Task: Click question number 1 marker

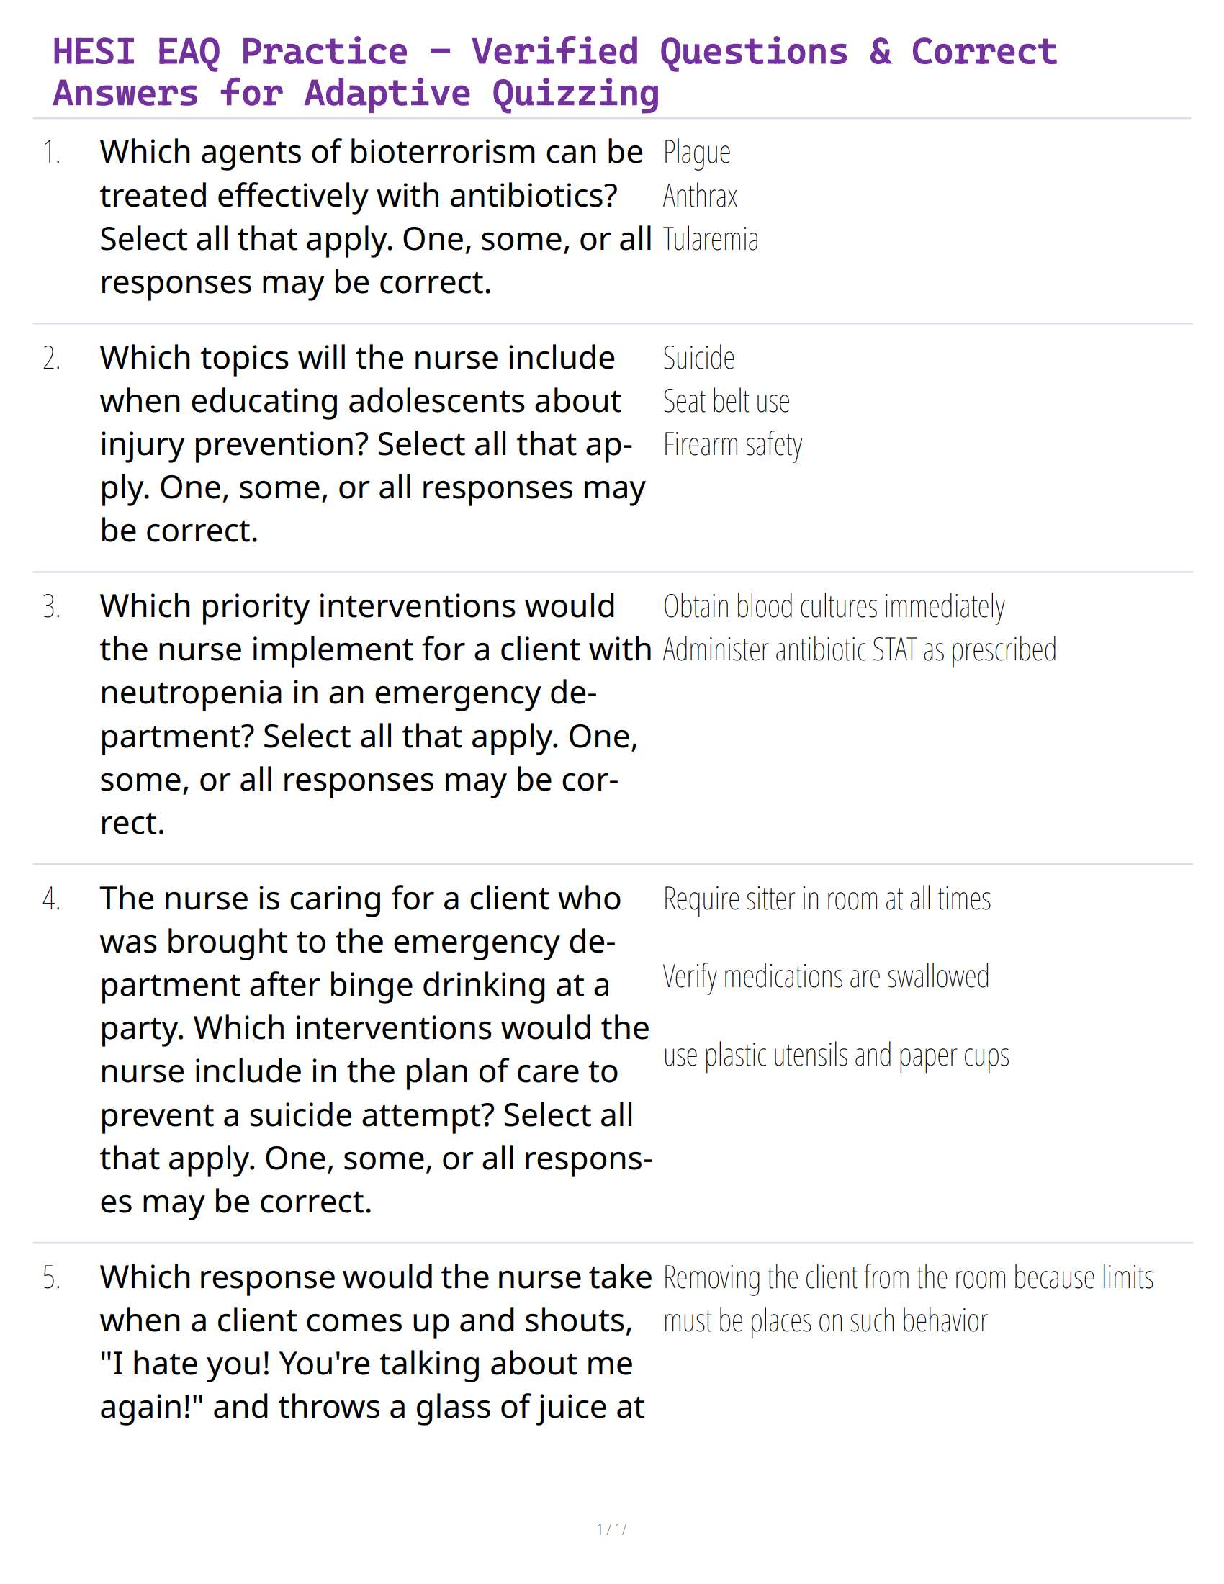Action: pyautogui.click(x=51, y=153)
